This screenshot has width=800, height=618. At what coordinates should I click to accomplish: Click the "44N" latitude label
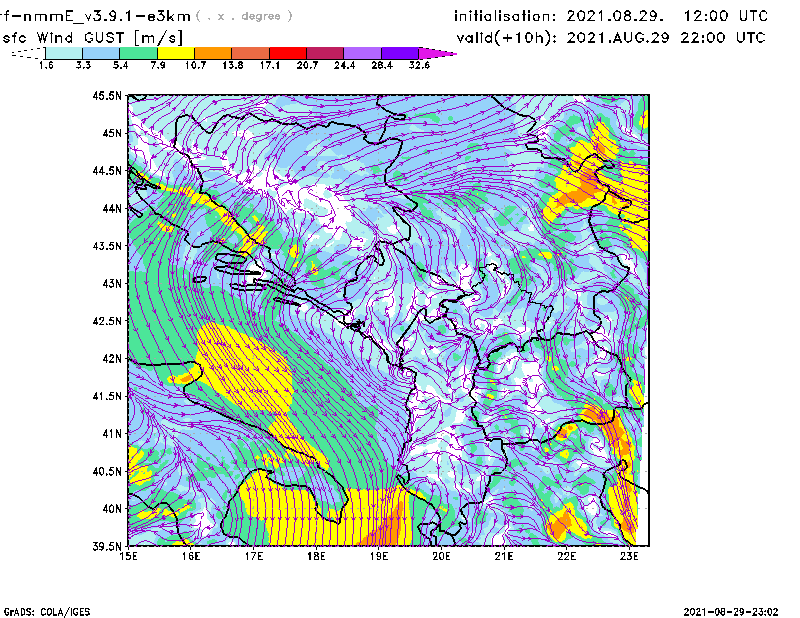coord(112,208)
